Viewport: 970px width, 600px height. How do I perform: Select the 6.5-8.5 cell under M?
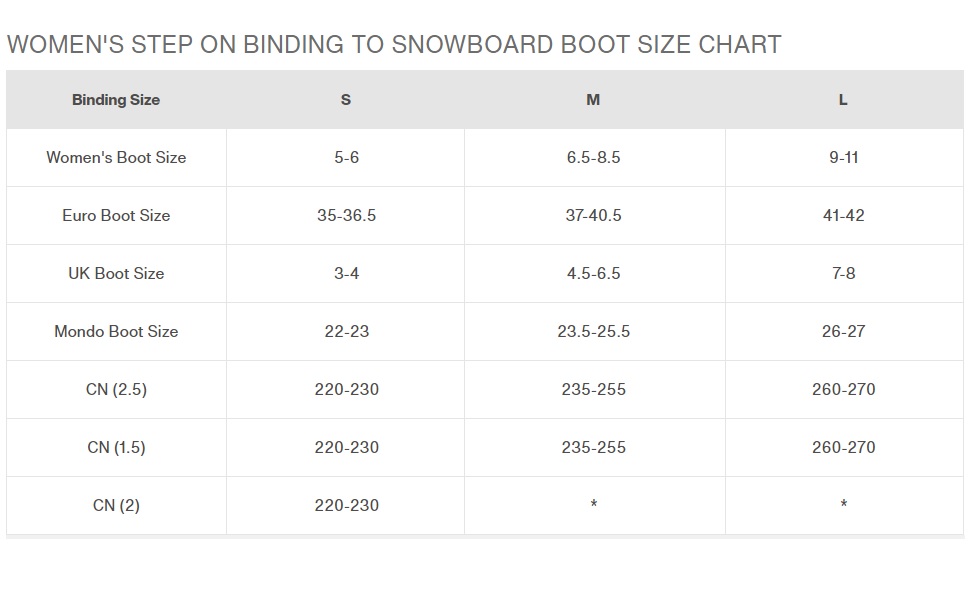click(593, 158)
